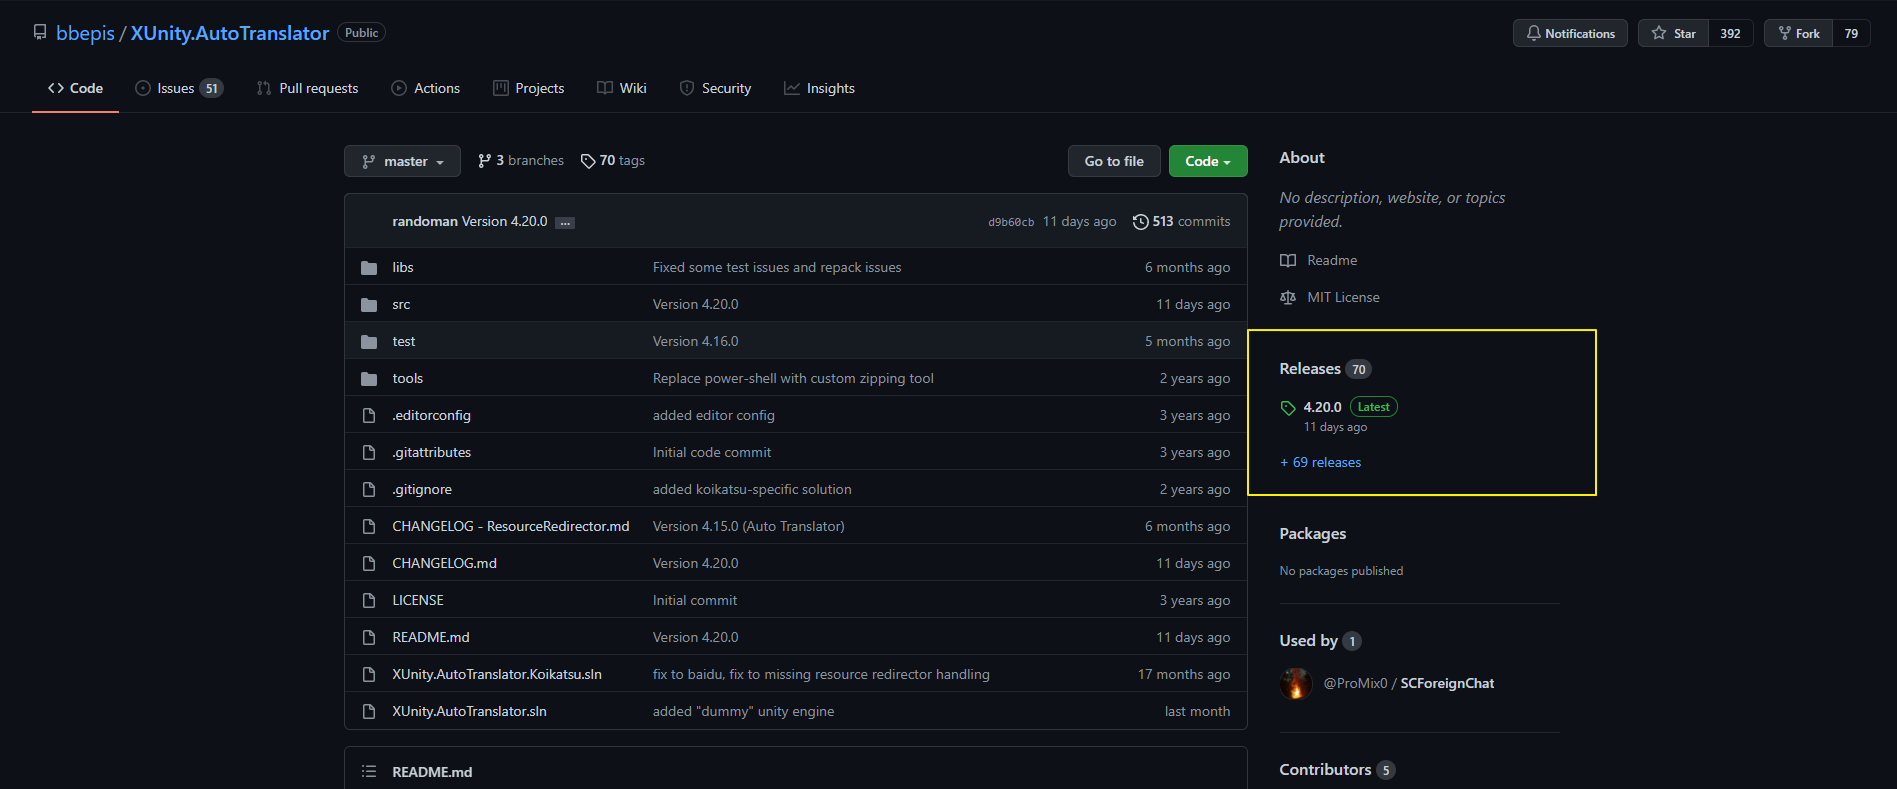This screenshot has height=789, width=1897.
Task: Expand the commit message ellipsis button
Action: pyautogui.click(x=565, y=223)
